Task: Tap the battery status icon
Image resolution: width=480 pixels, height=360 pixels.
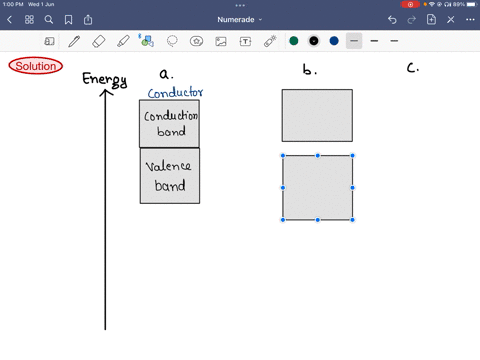Action: (x=472, y=4)
